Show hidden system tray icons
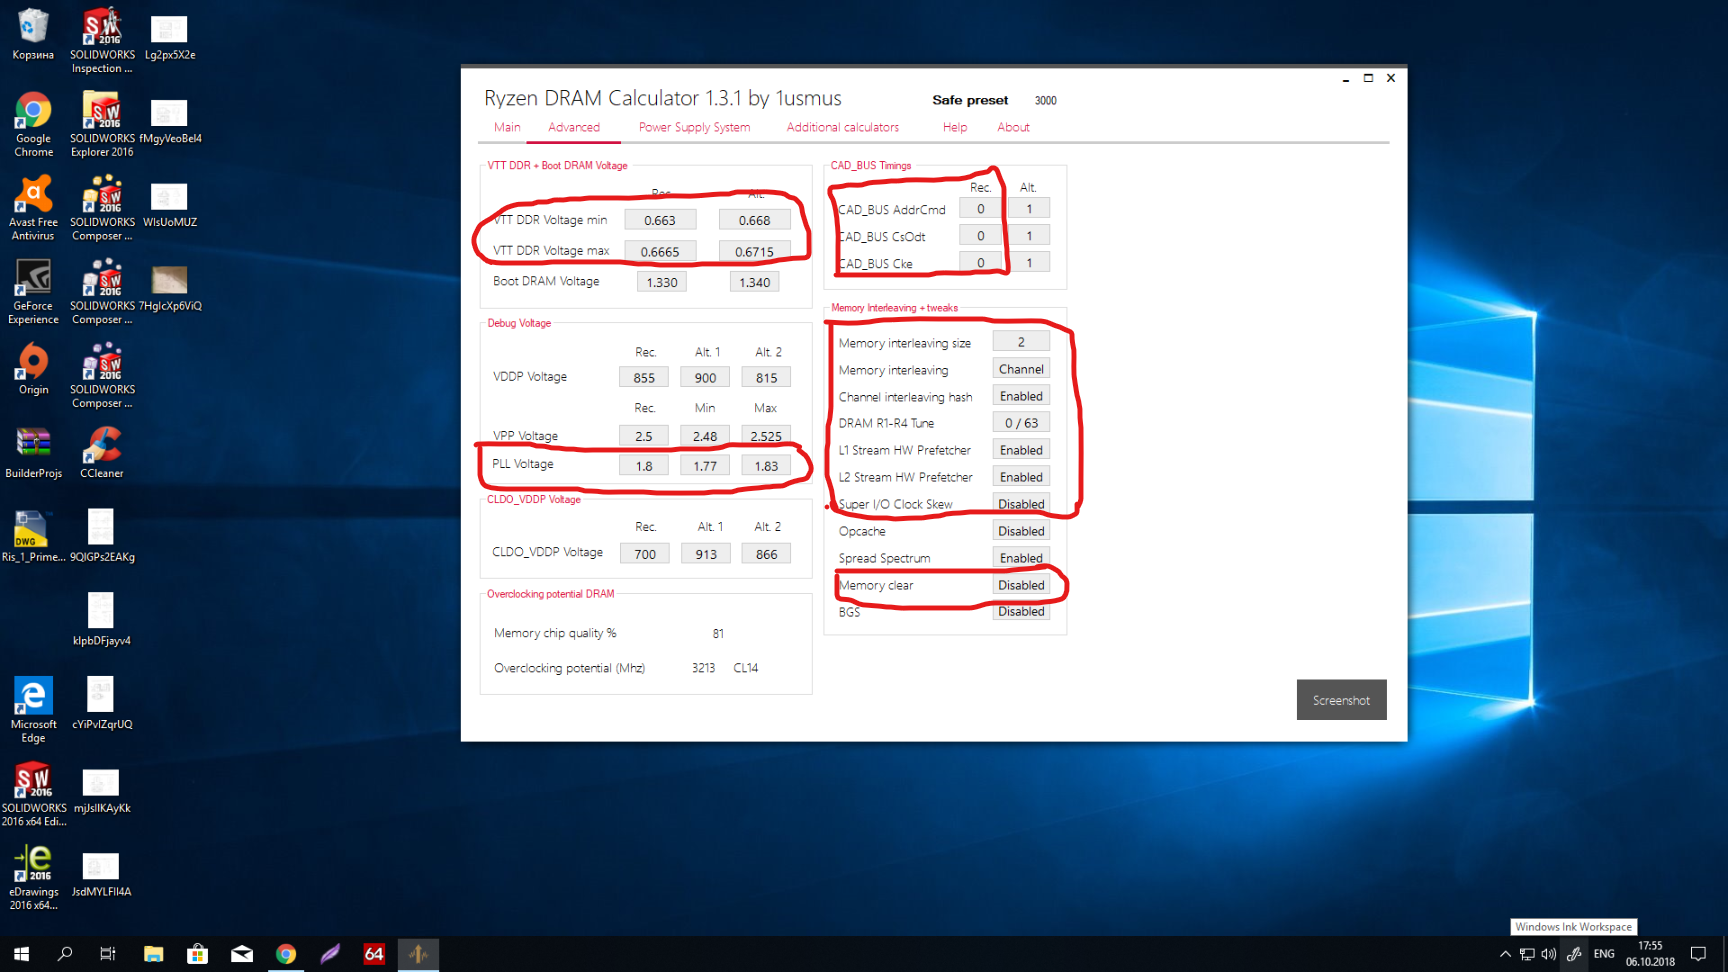Image resolution: width=1728 pixels, height=972 pixels. point(1505,954)
